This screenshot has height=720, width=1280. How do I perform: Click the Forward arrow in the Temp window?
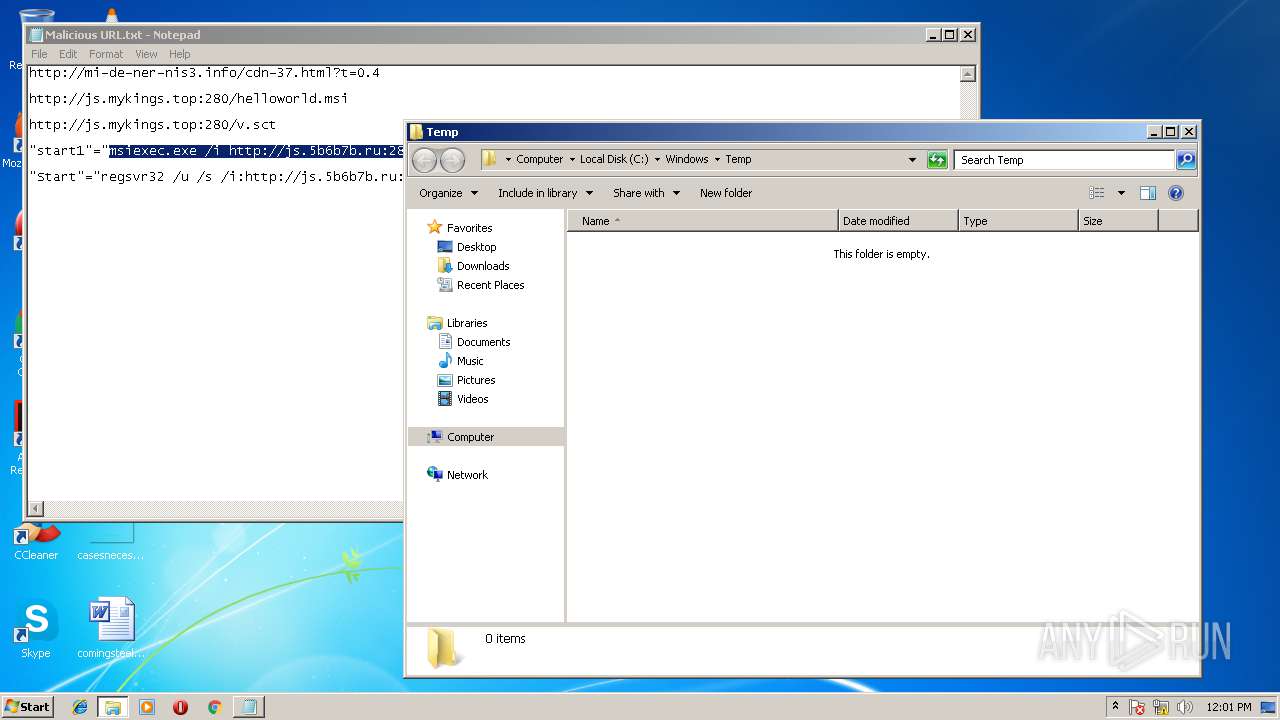click(452, 160)
